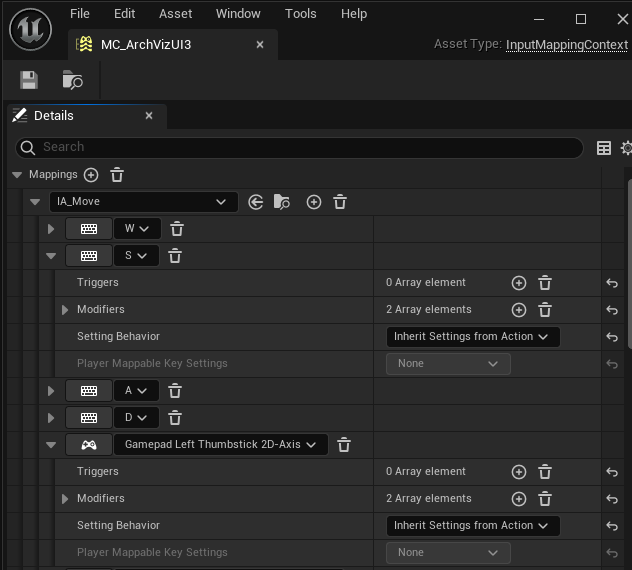Viewport: 632px width, 570px height.
Task: Delete the S key mapping
Action: coord(175,256)
